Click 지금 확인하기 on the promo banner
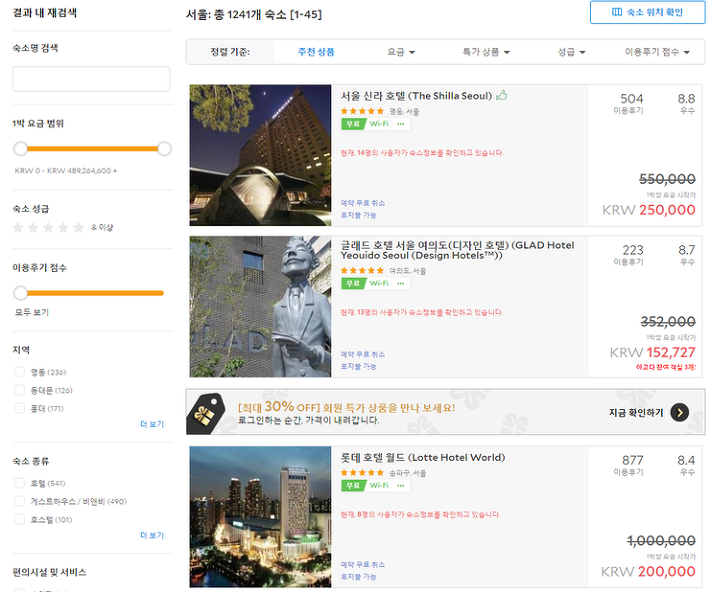 [x=636, y=413]
